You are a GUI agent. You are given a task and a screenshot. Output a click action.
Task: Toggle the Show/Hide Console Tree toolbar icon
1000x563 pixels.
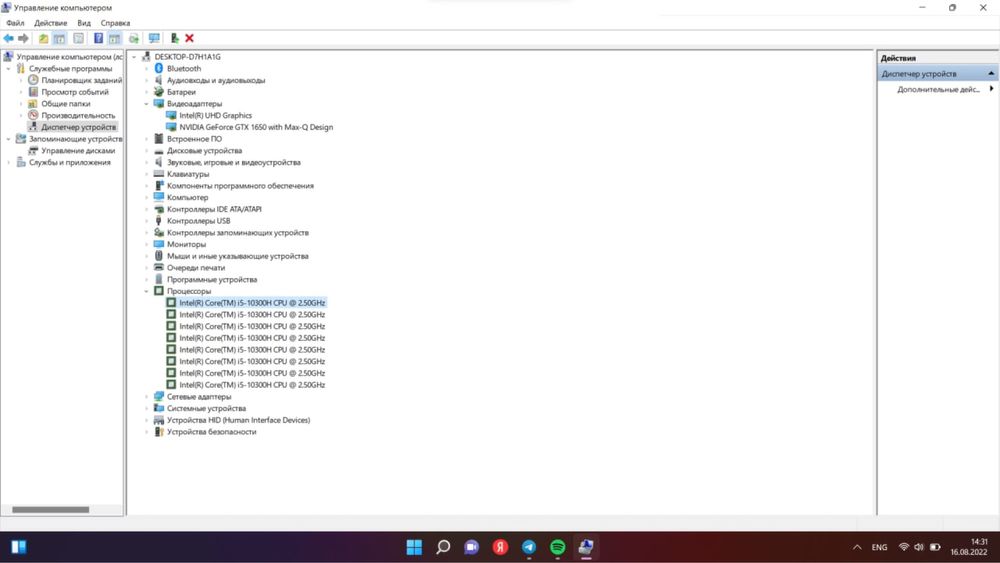click(x=59, y=39)
